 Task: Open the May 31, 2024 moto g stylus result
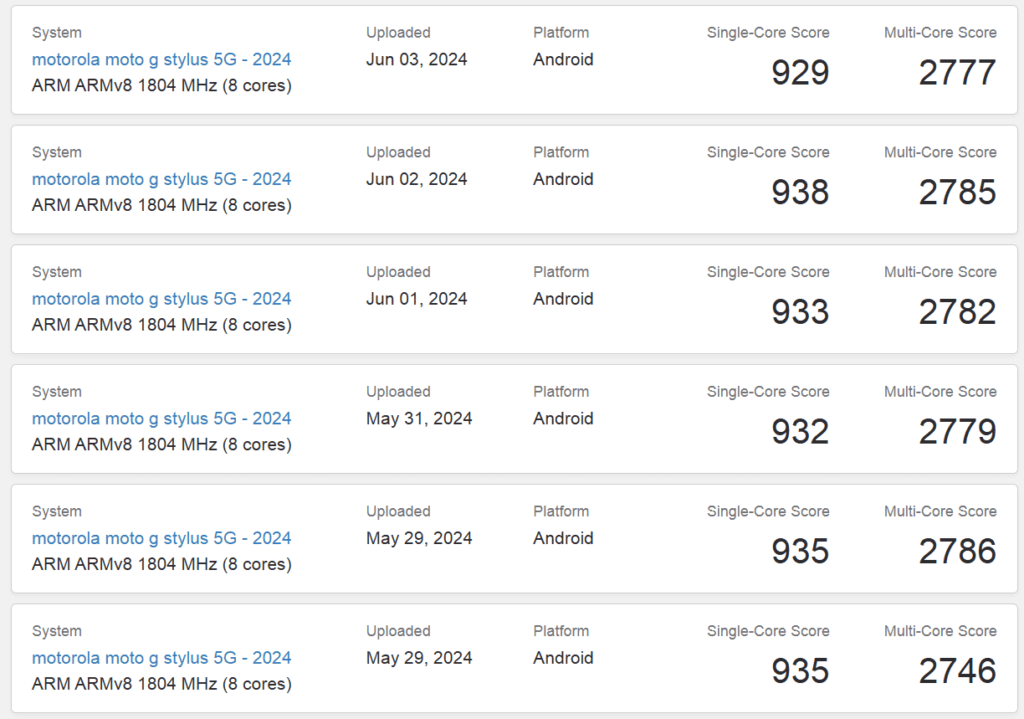click(161, 419)
